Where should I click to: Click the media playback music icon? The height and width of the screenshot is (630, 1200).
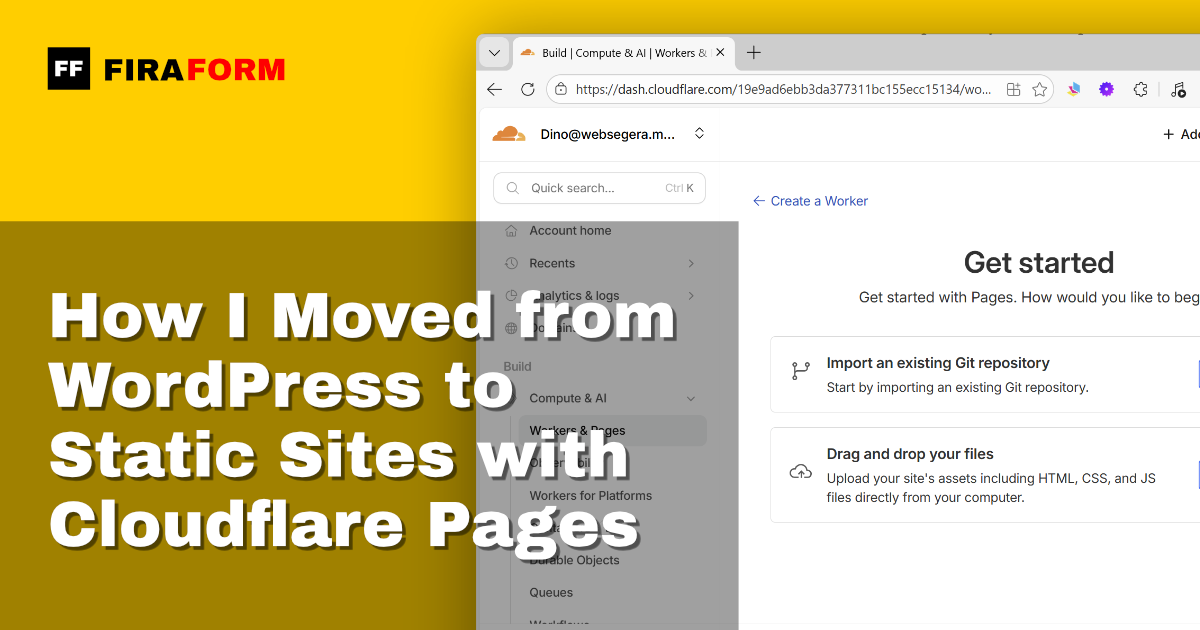click(x=1177, y=89)
